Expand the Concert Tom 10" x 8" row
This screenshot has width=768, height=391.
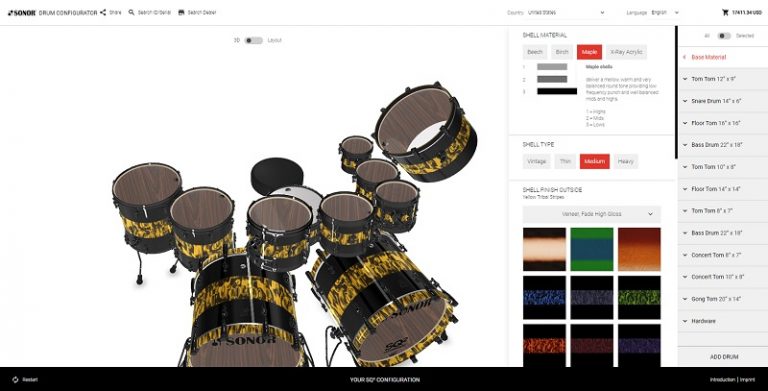722,277
